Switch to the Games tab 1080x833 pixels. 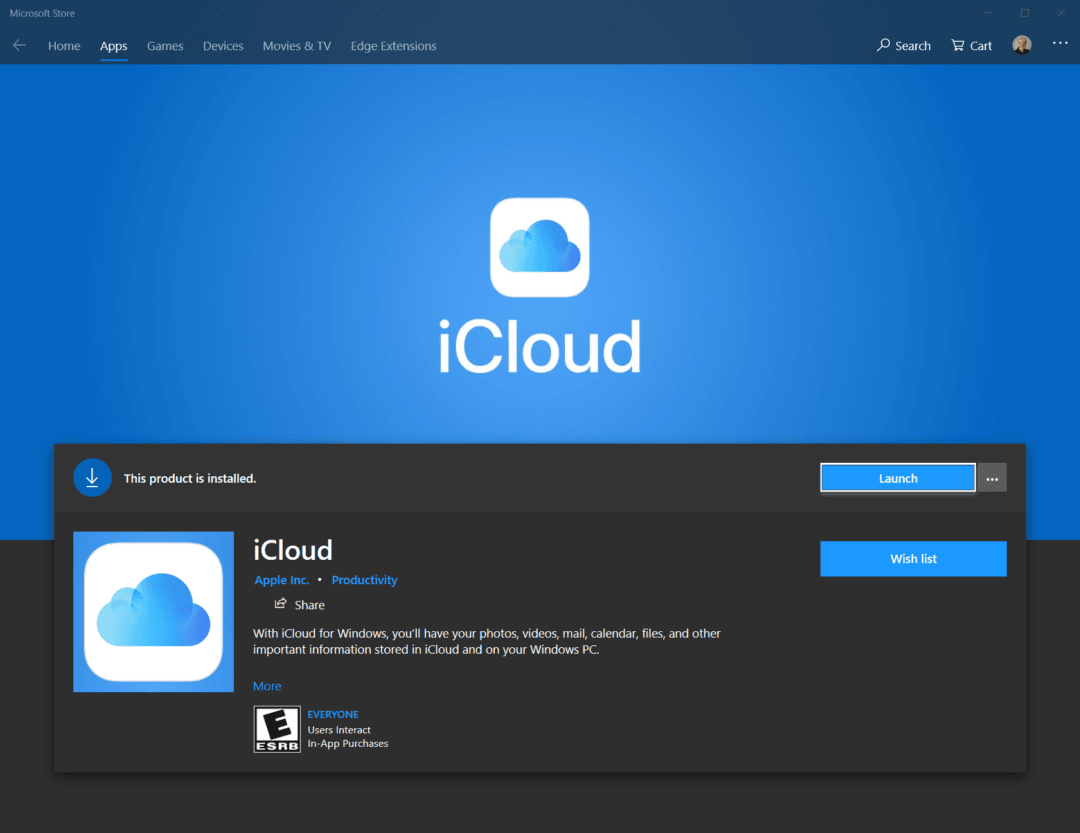(x=164, y=46)
